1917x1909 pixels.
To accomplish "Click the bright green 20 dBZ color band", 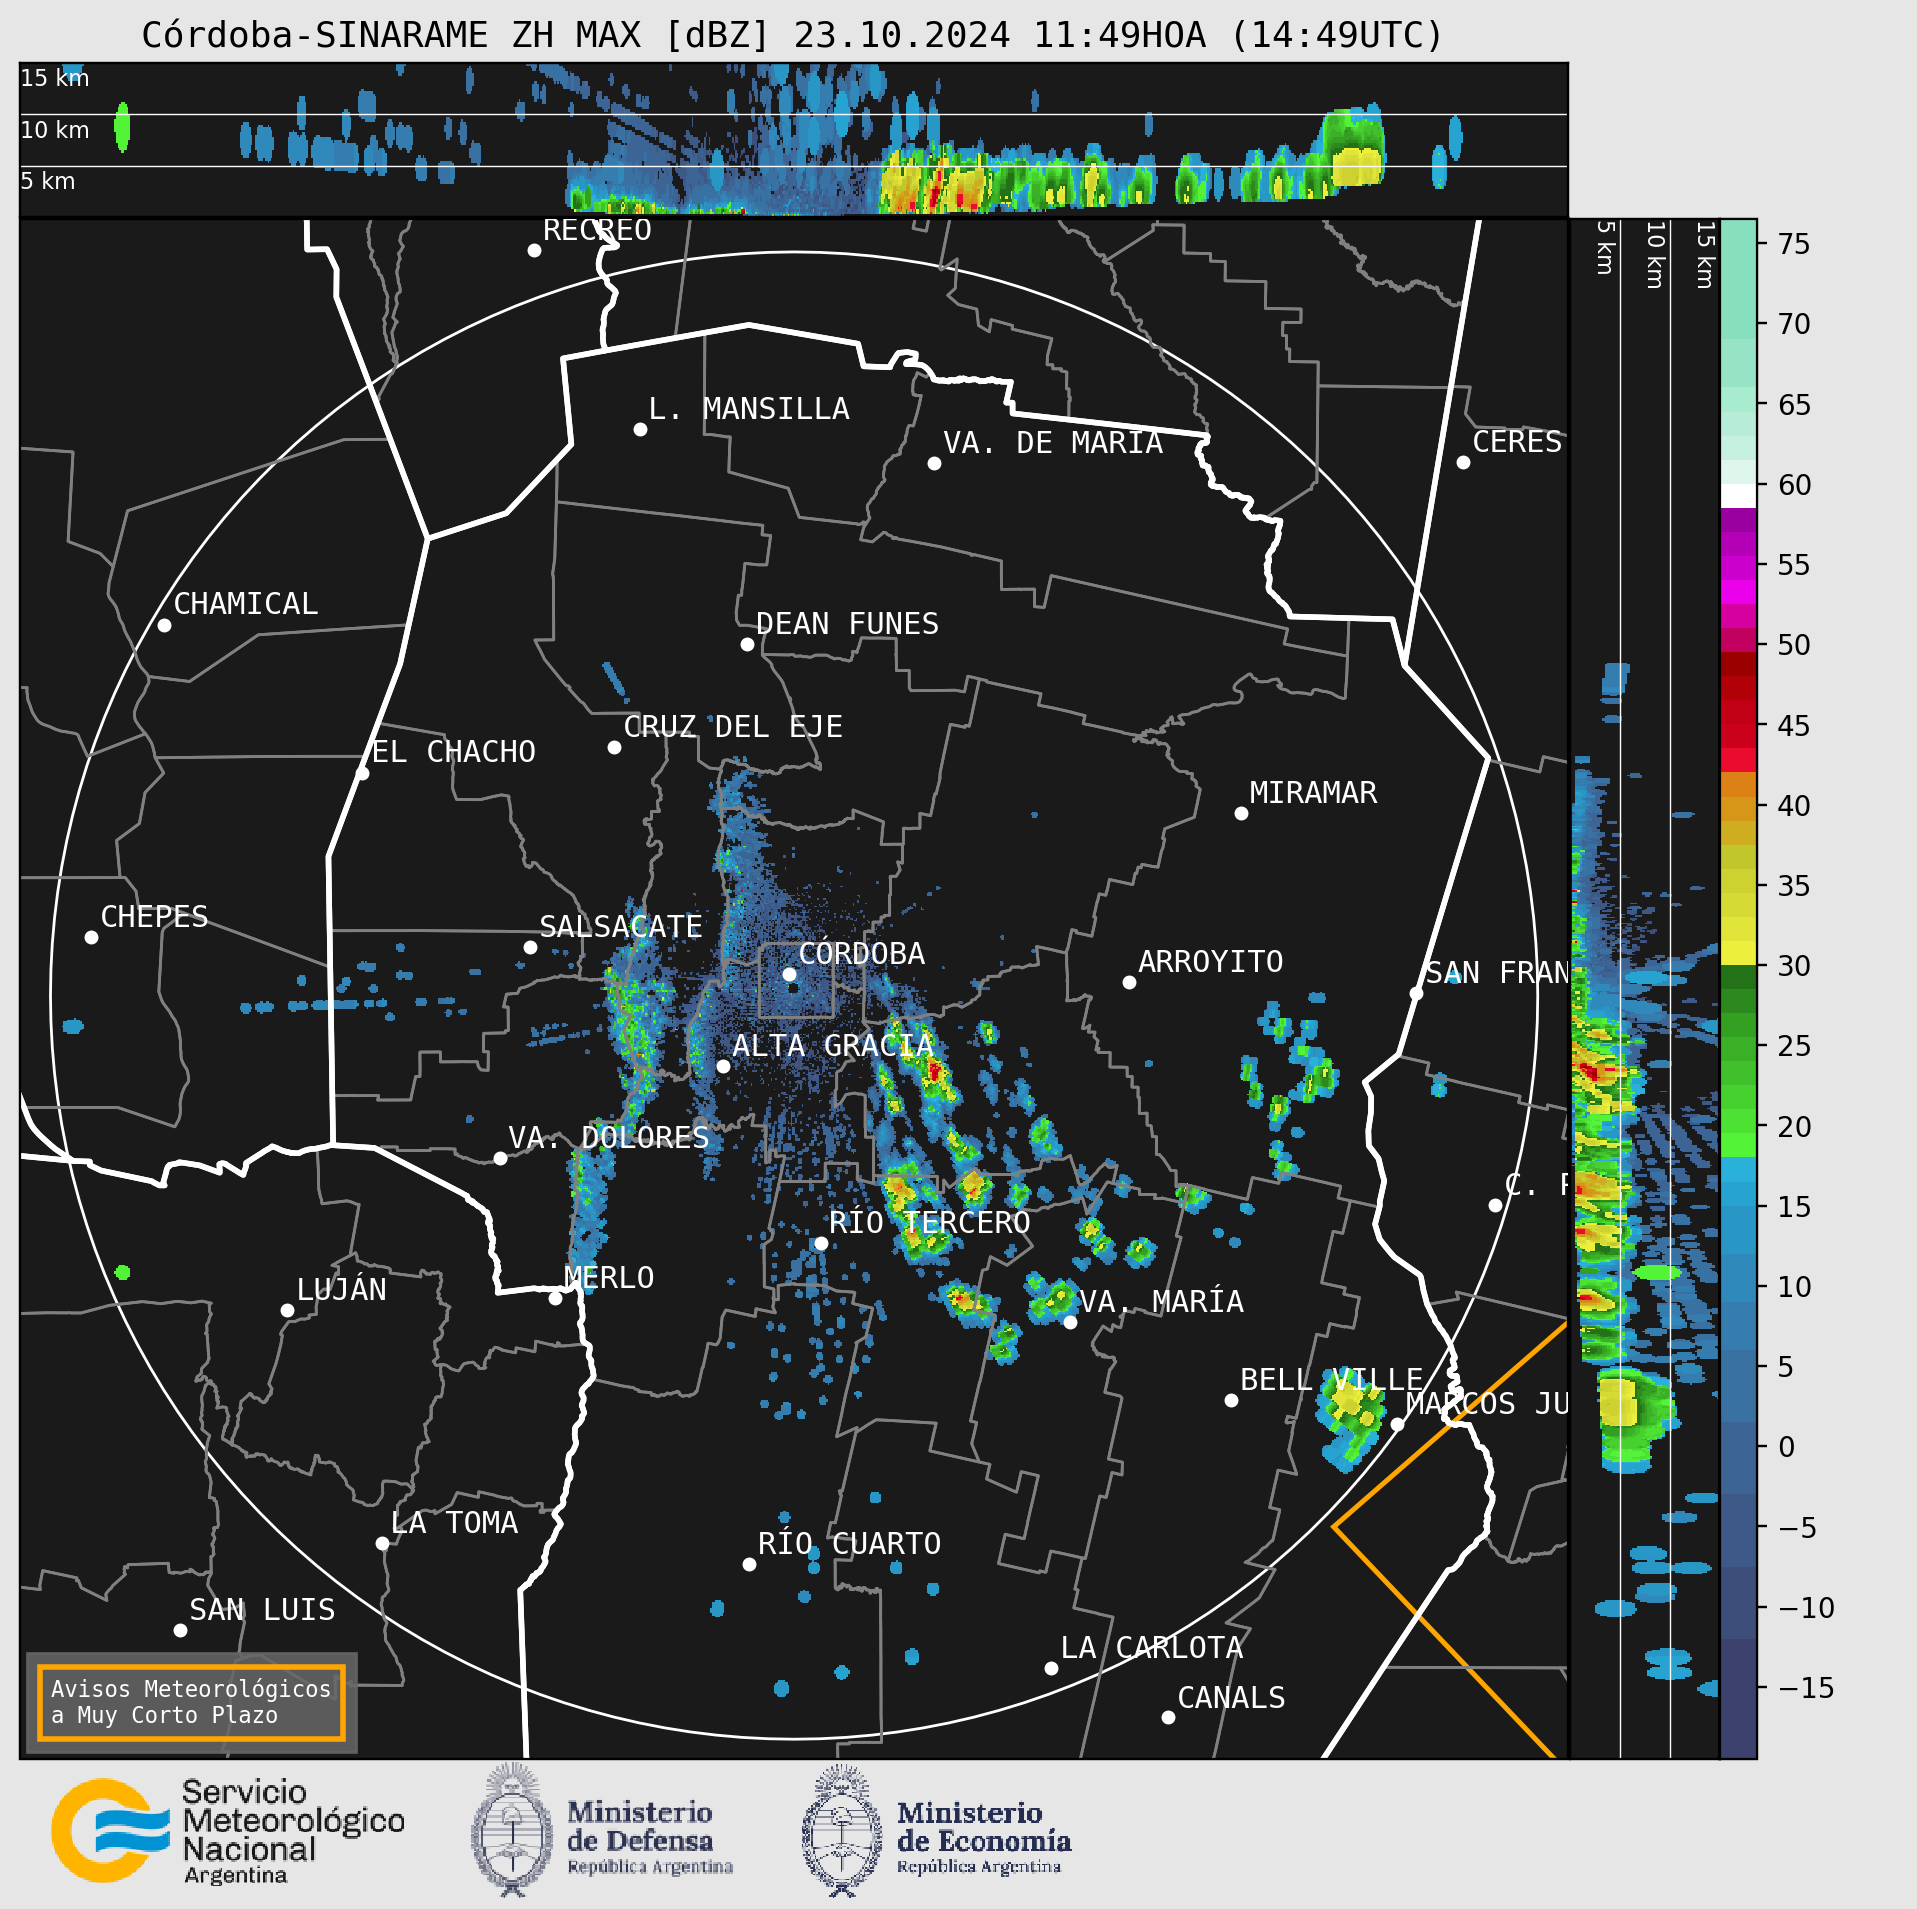I will coord(1738,1145).
